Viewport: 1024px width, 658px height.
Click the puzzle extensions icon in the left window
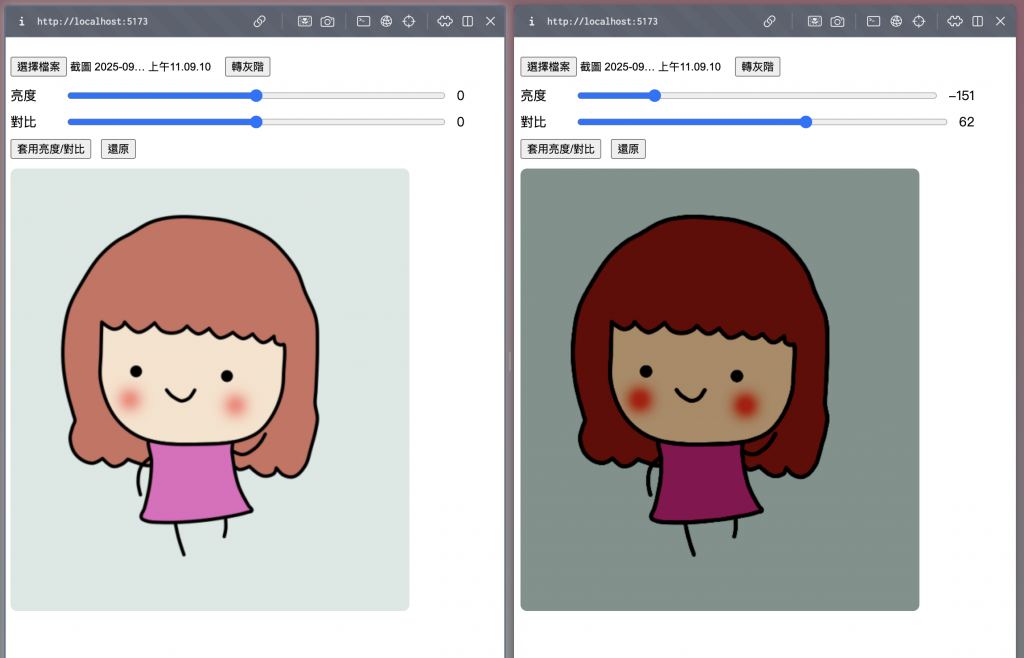[x=445, y=22]
